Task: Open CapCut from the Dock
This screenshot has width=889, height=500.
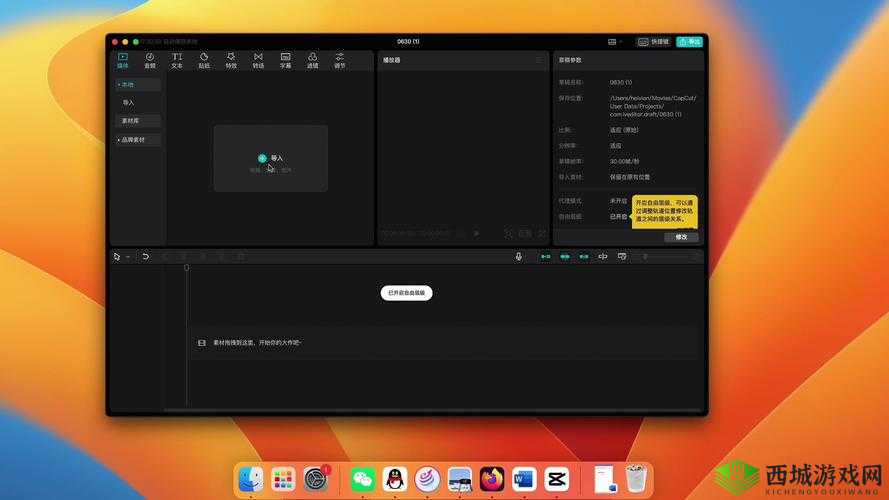Action: [556, 480]
